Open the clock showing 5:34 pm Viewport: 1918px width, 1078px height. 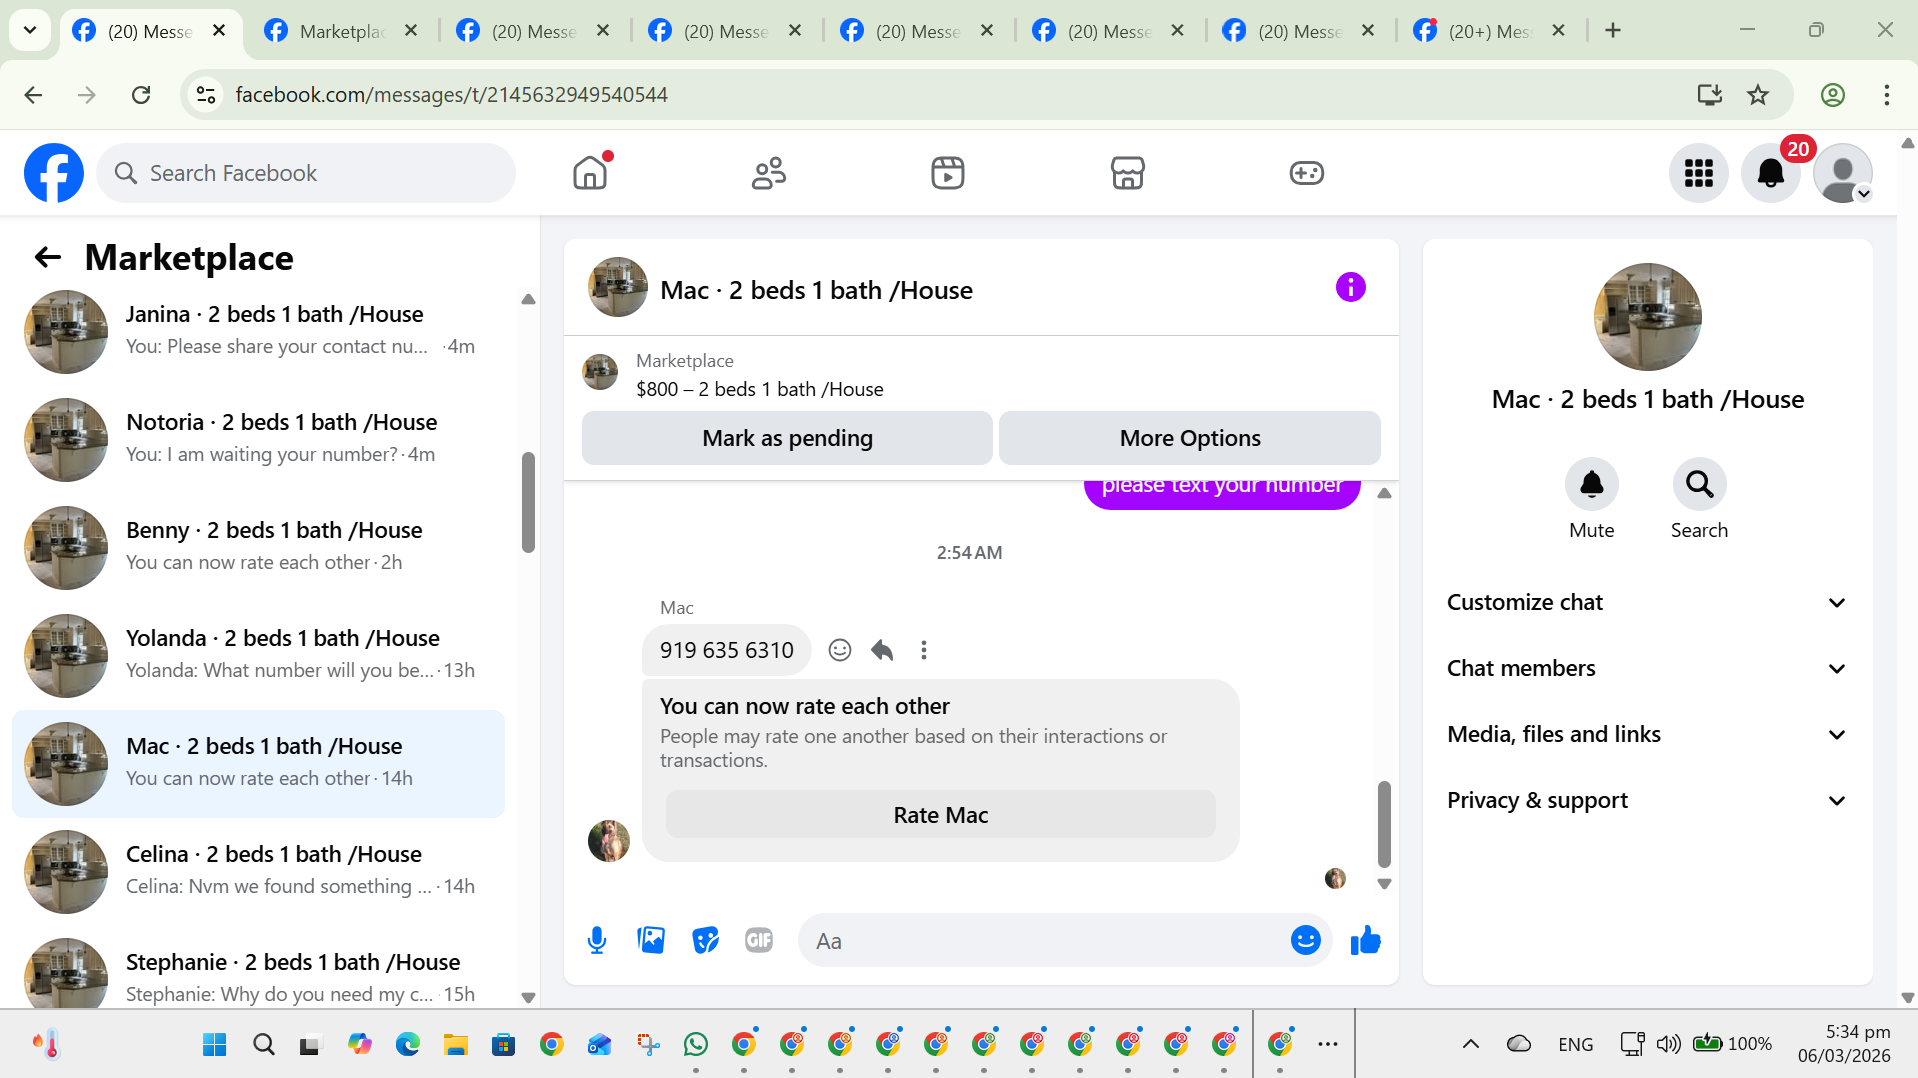coord(1844,1043)
